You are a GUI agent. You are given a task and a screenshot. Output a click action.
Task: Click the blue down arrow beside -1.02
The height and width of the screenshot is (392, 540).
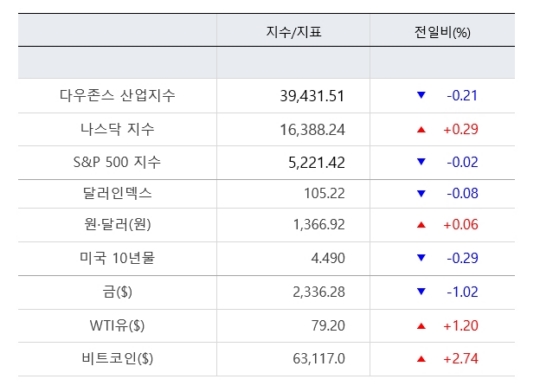[x=421, y=292]
